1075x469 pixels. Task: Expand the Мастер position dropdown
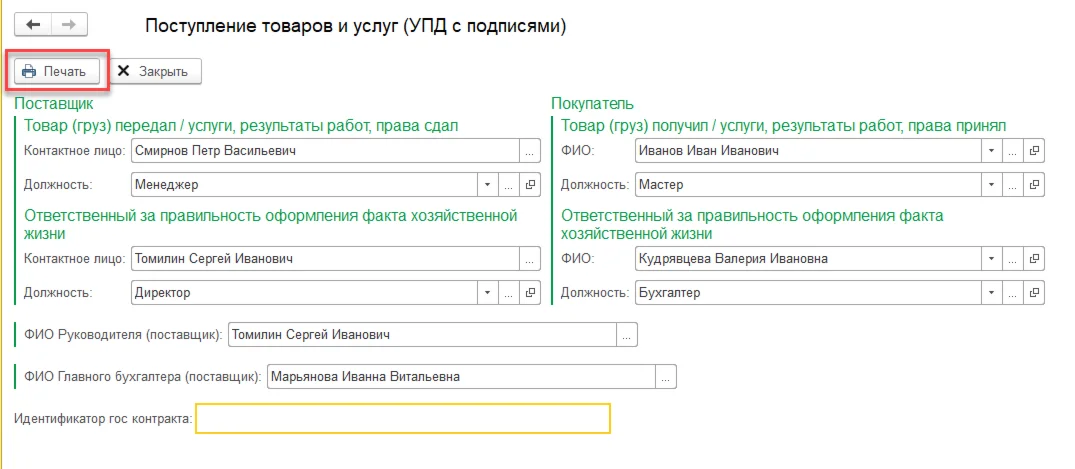(991, 185)
